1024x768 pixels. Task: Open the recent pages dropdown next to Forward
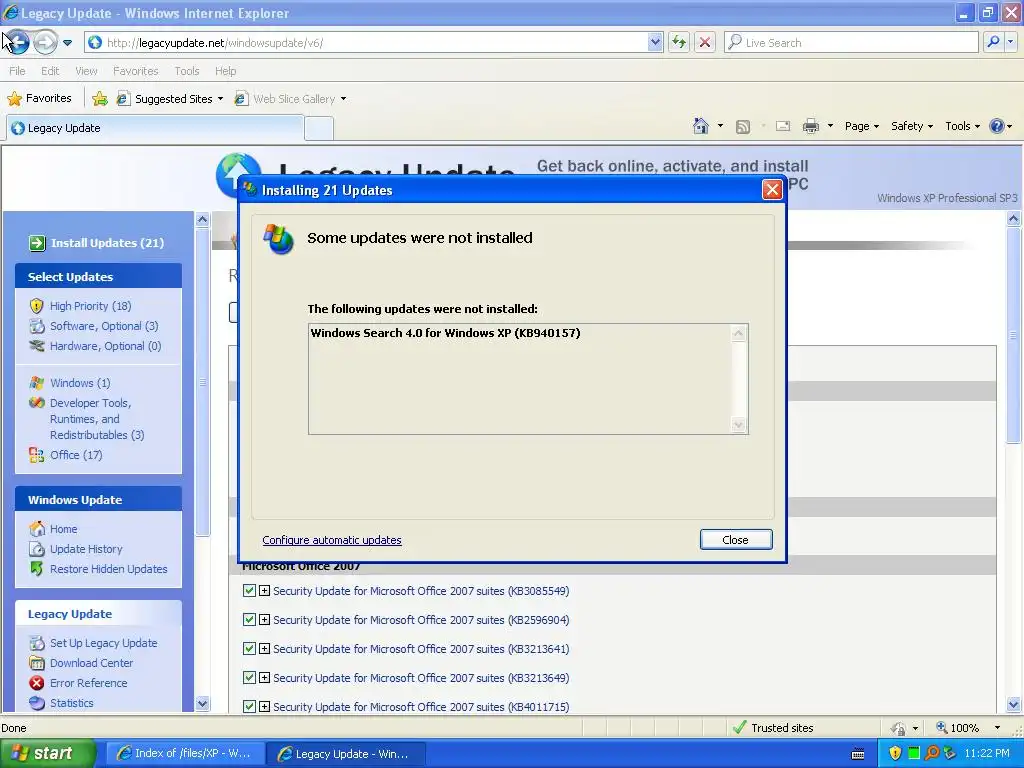coord(67,43)
